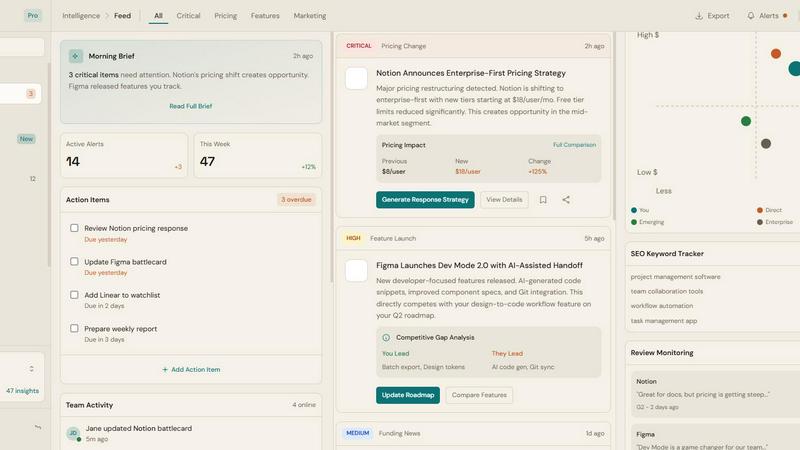The width and height of the screenshot is (800, 450).
Task: Mark Add Linear to watchlist as done
Action: pos(74,295)
